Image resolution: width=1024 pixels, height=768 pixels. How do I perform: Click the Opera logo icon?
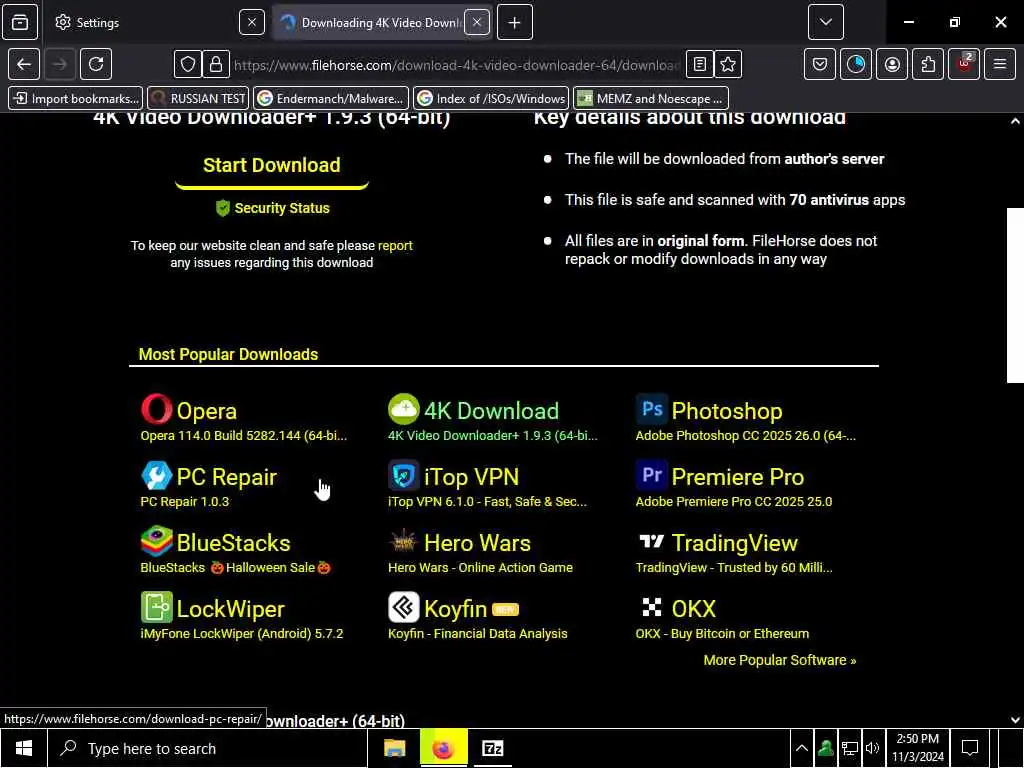pyautogui.click(x=157, y=409)
